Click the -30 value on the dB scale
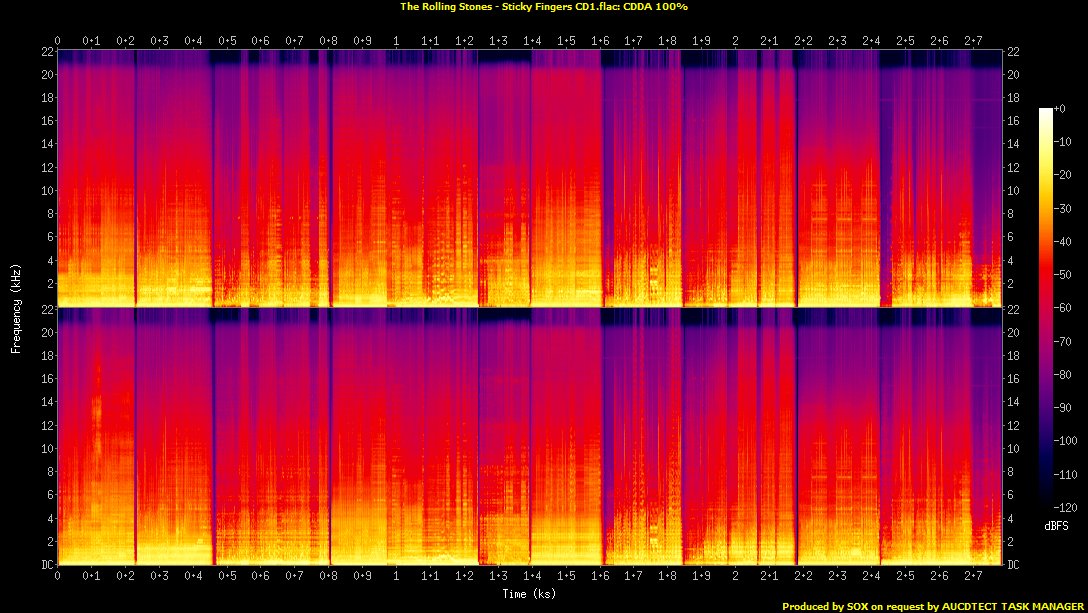The image size is (1088, 613). (1064, 208)
